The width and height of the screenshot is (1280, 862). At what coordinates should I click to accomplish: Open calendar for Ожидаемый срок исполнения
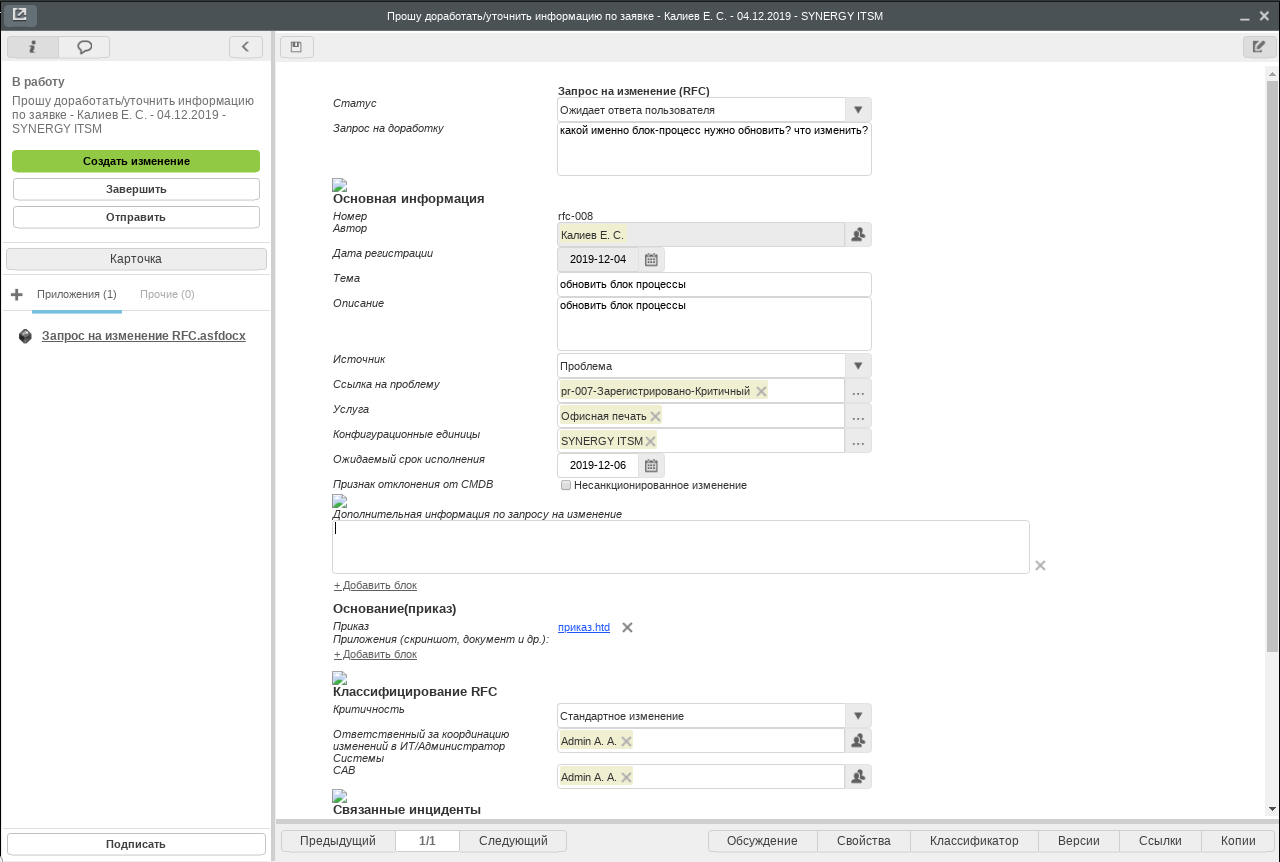[651, 466]
